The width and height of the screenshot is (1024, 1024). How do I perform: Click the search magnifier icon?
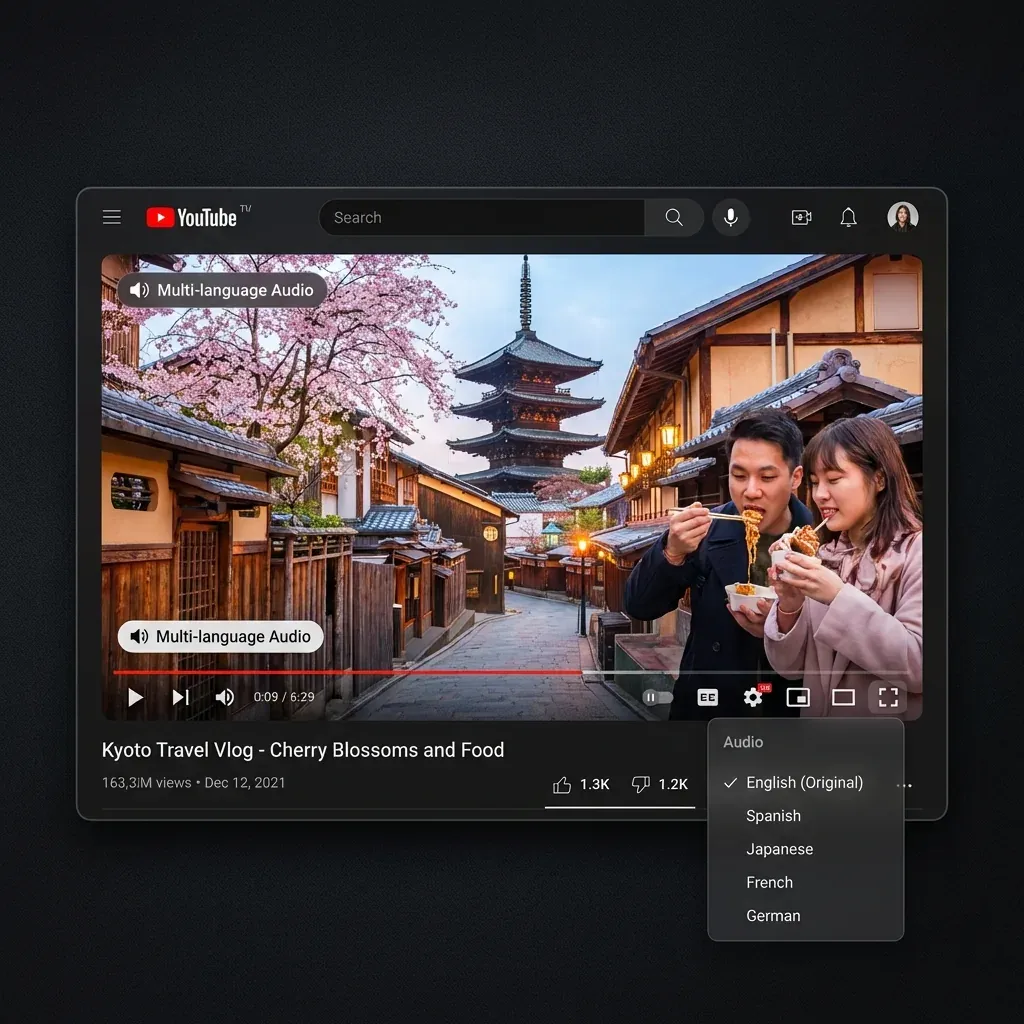tap(673, 217)
